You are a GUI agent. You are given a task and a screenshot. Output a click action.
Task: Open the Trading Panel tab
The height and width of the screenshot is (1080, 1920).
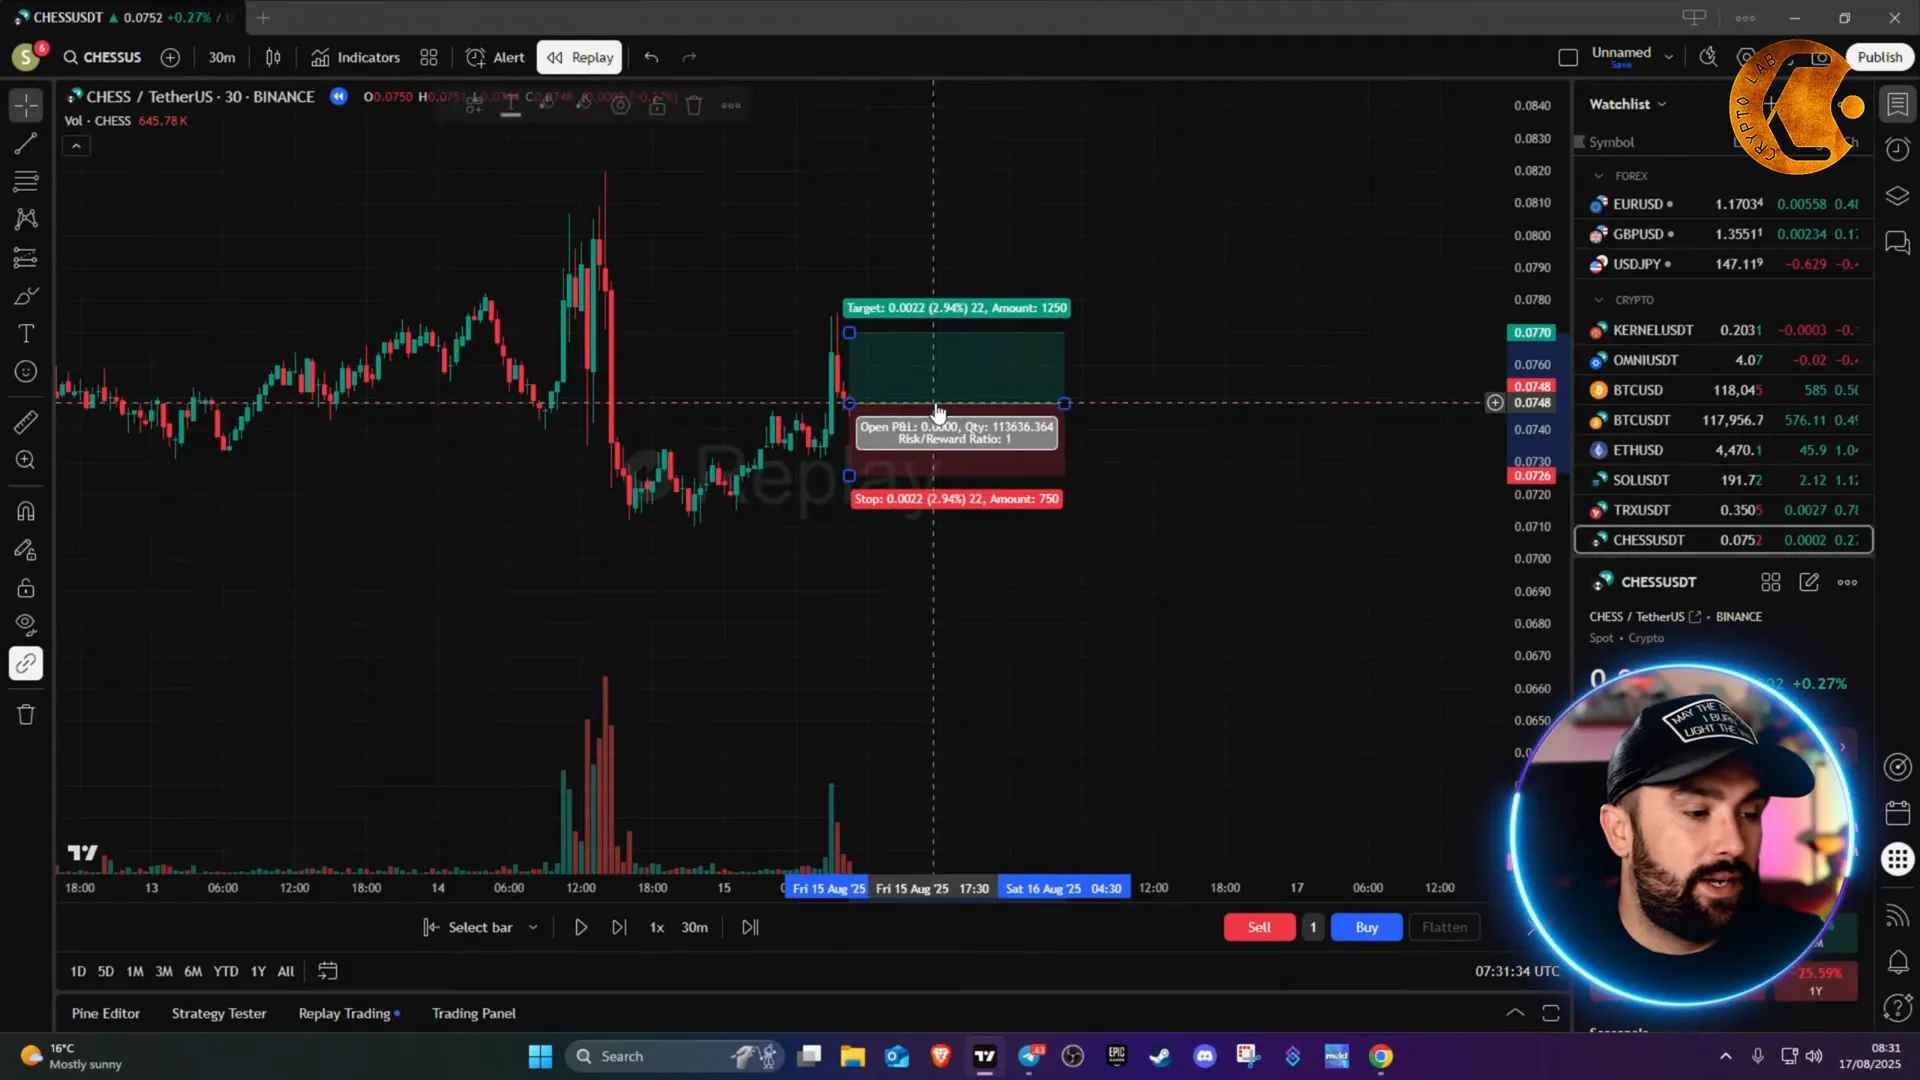pos(474,1013)
